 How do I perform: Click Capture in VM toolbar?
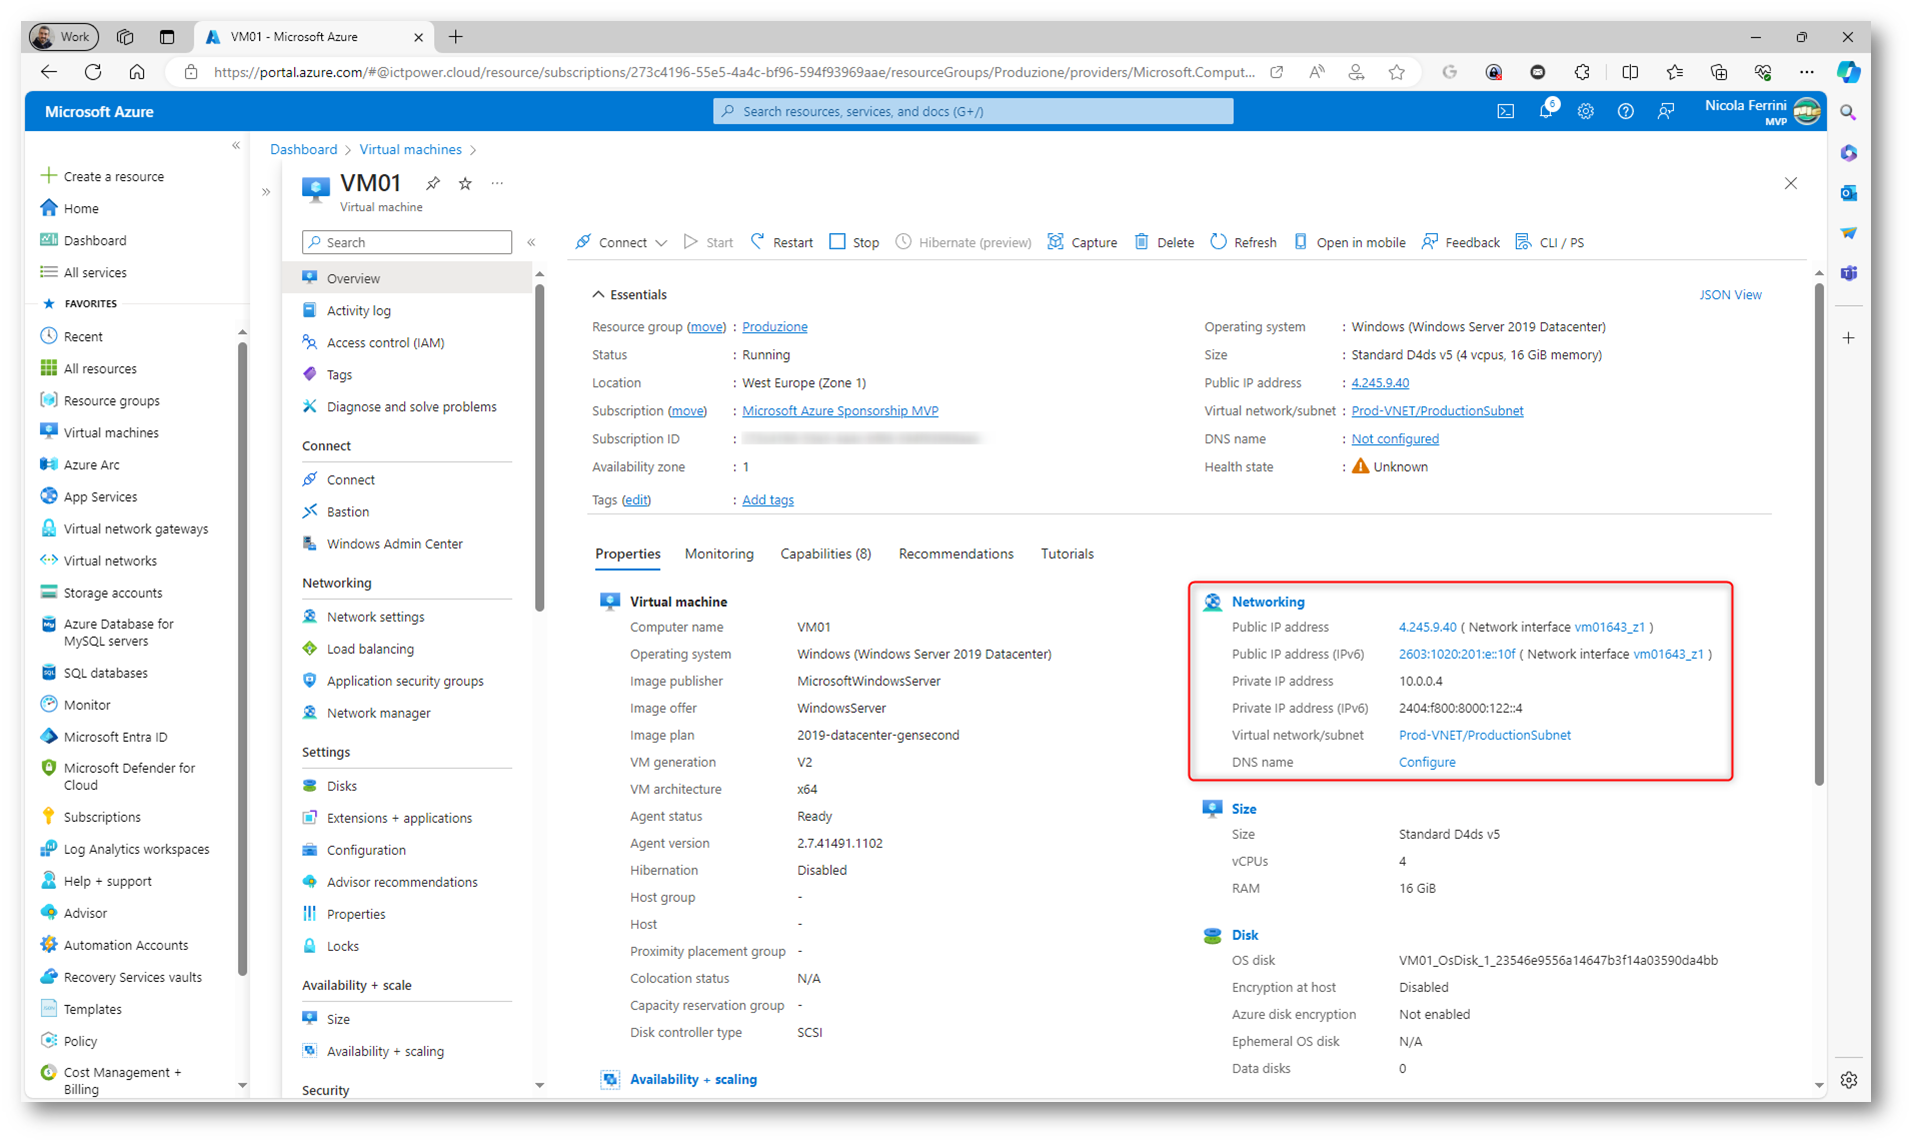point(1082,242)
